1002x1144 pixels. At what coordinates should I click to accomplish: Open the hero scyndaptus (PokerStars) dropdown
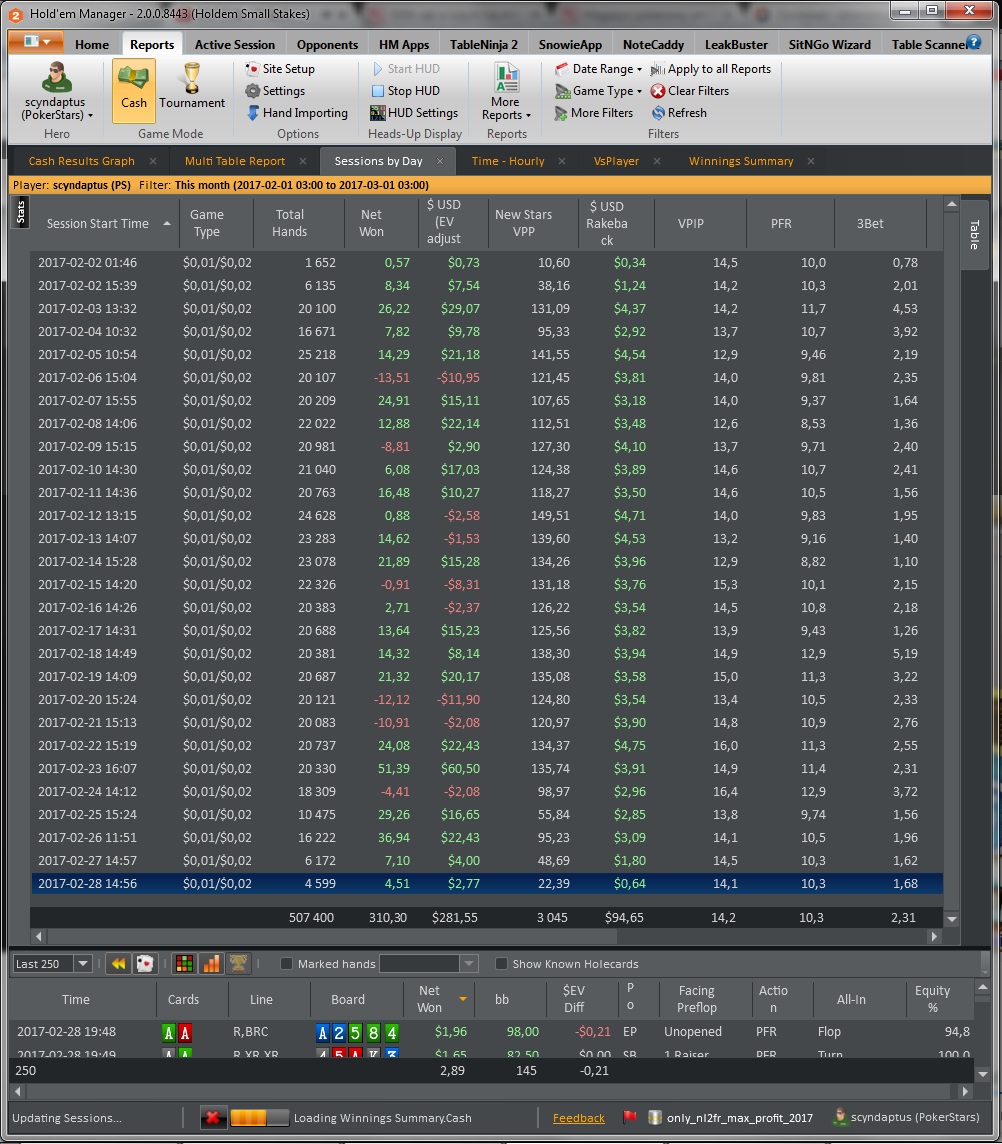(x=57, y=109)
